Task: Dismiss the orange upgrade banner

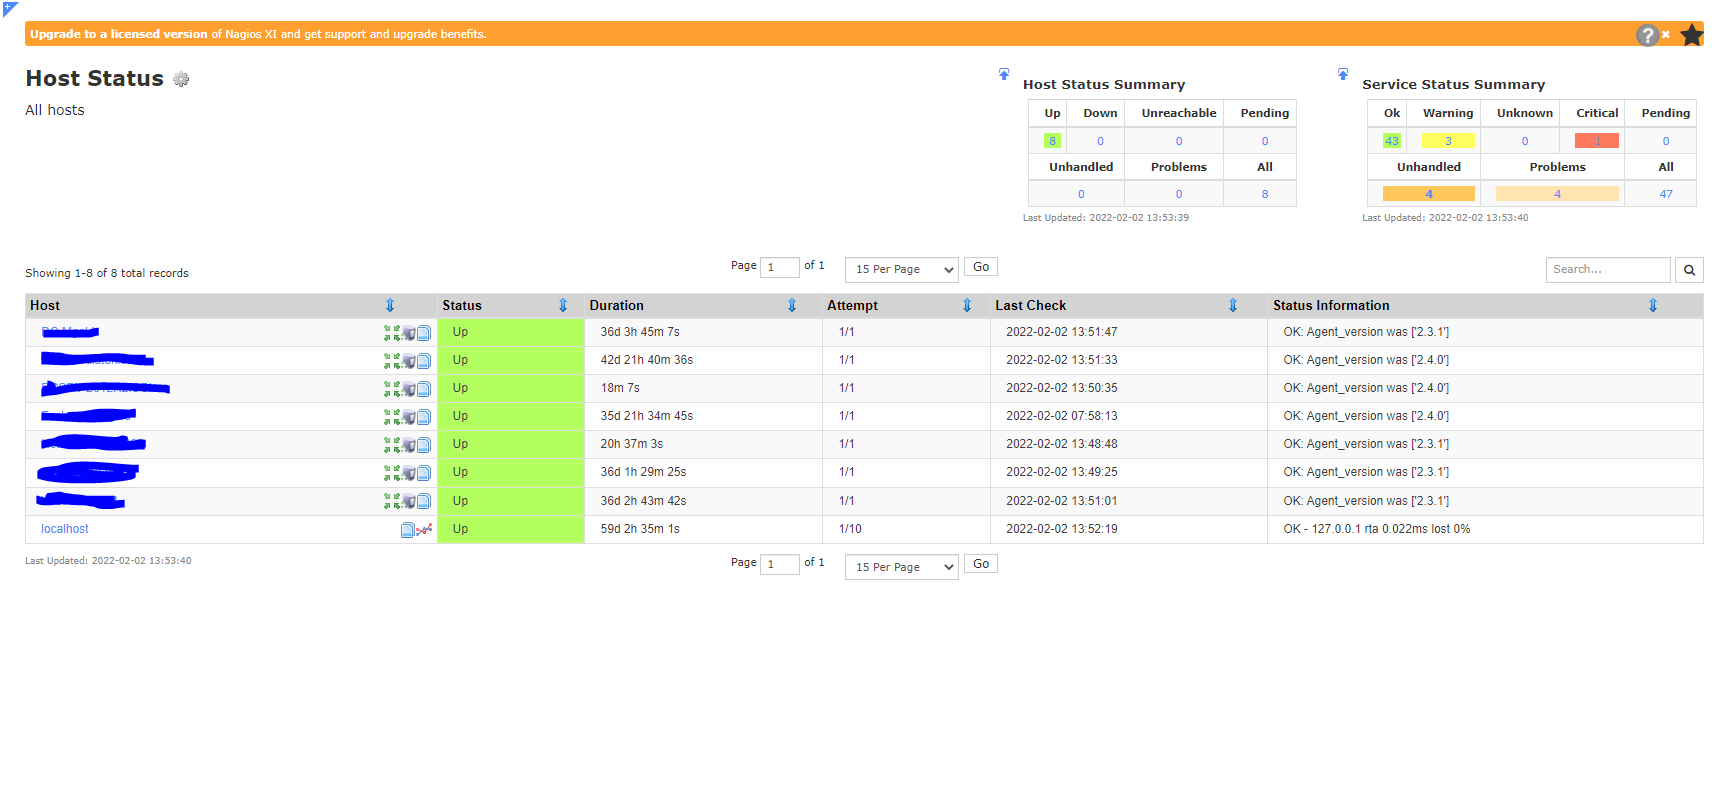Action: coord(1666,35)
